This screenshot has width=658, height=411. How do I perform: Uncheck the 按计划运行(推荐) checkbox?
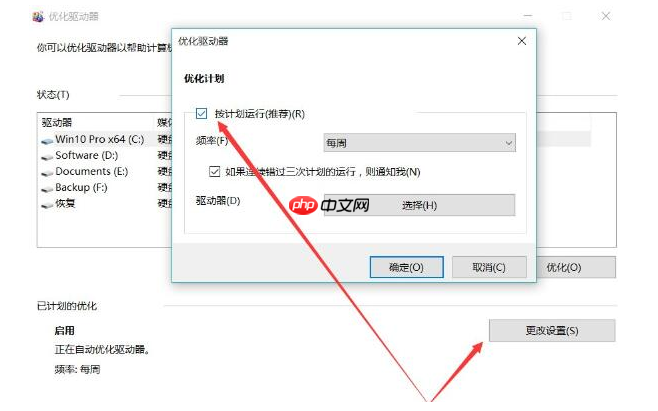201,113
